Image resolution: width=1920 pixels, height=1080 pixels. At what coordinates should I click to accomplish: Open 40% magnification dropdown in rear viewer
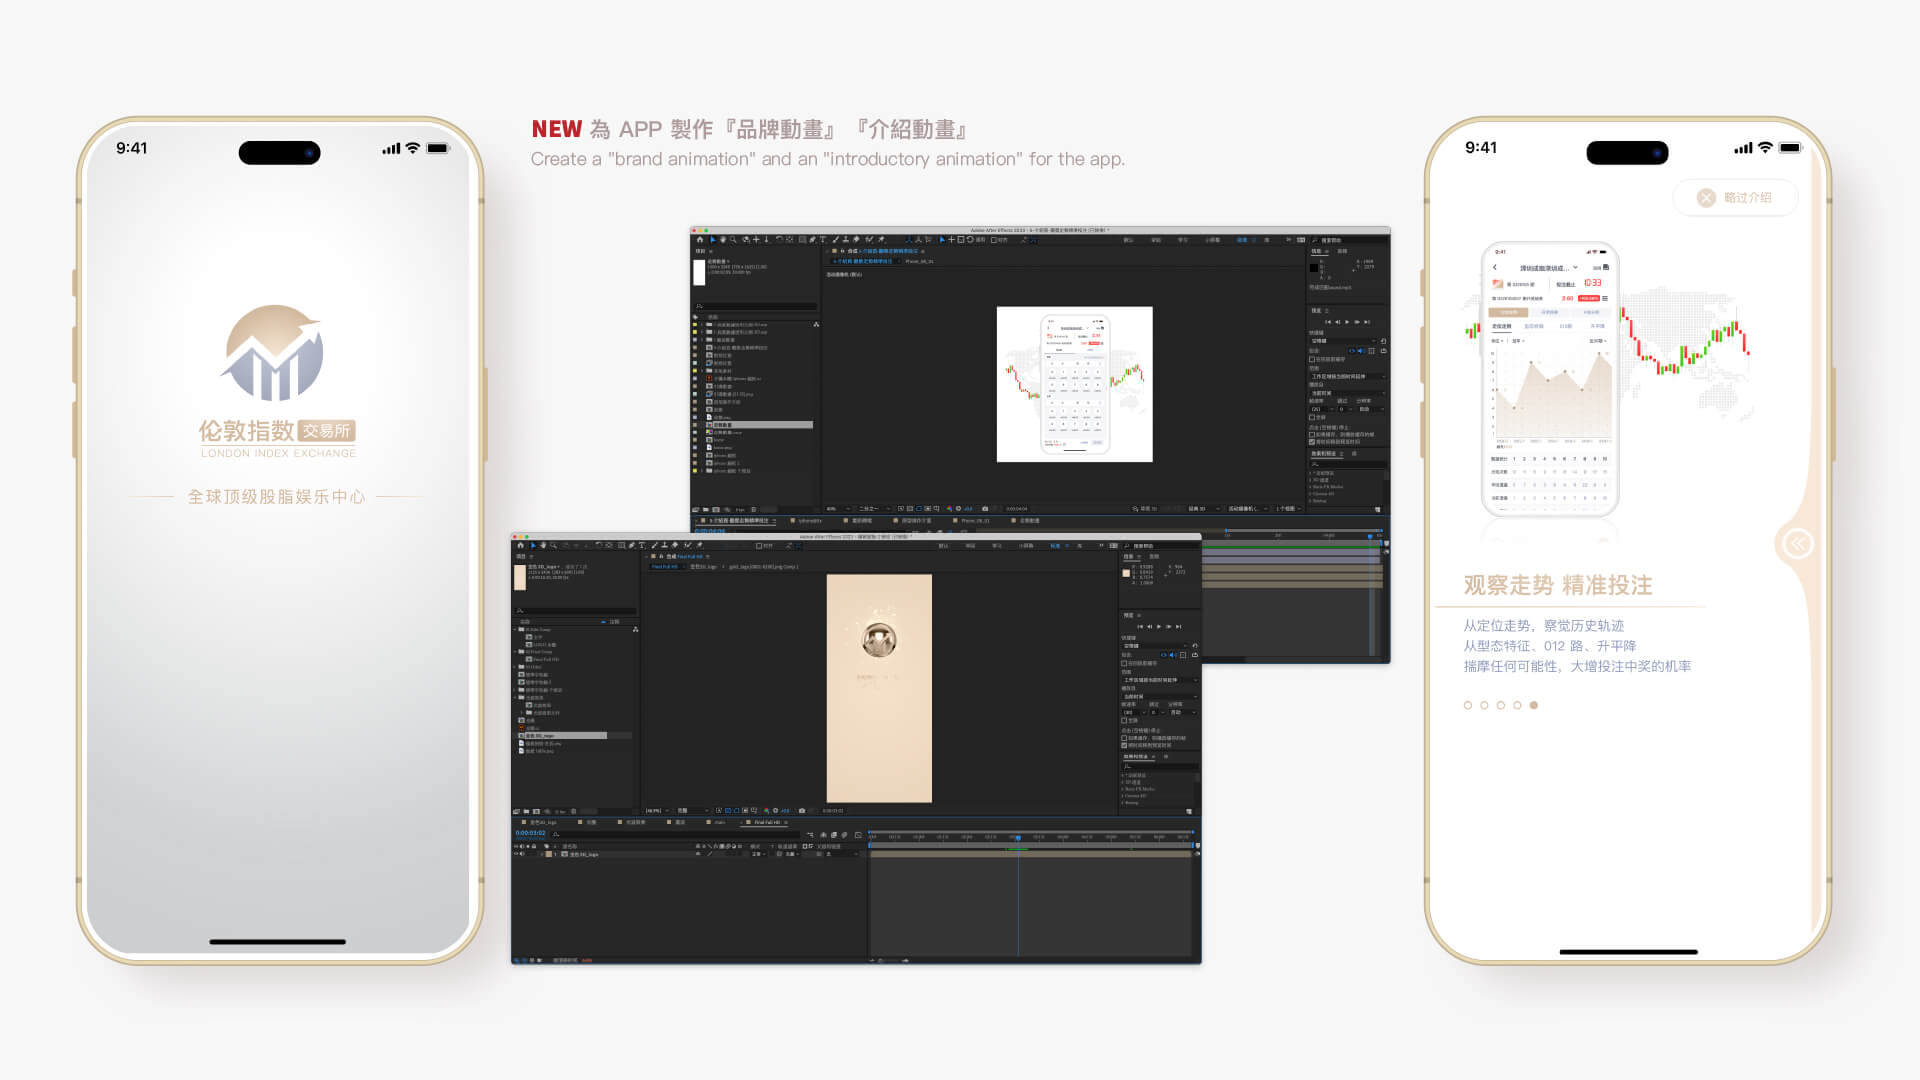[x=838, y=509]
